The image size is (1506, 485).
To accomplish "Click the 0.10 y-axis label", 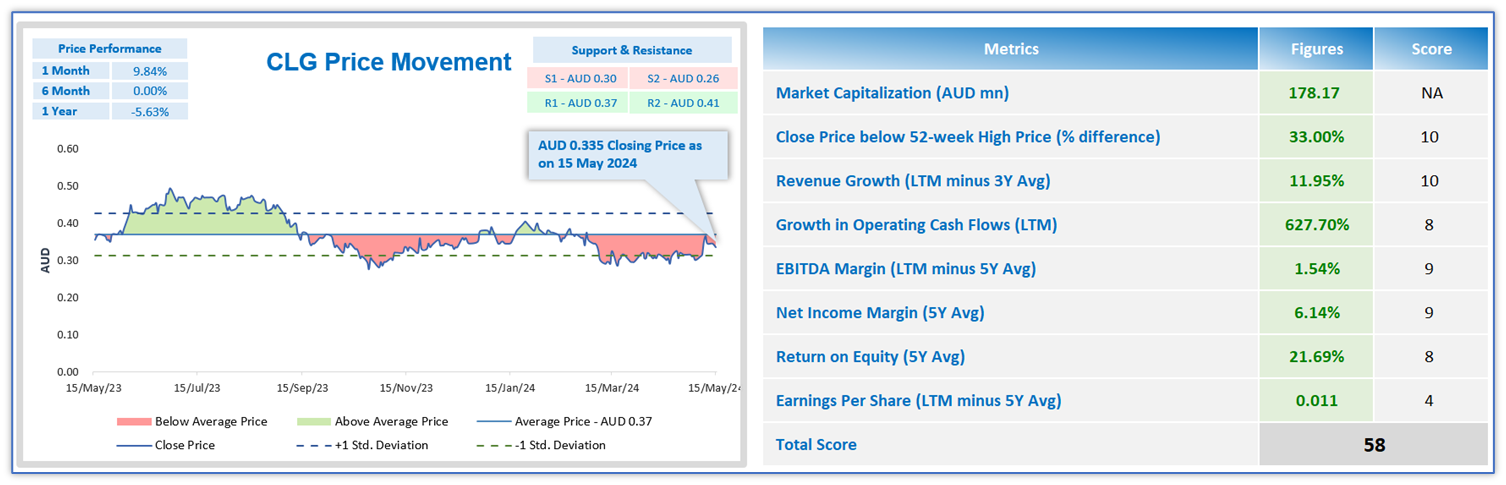I will [68, 335].
